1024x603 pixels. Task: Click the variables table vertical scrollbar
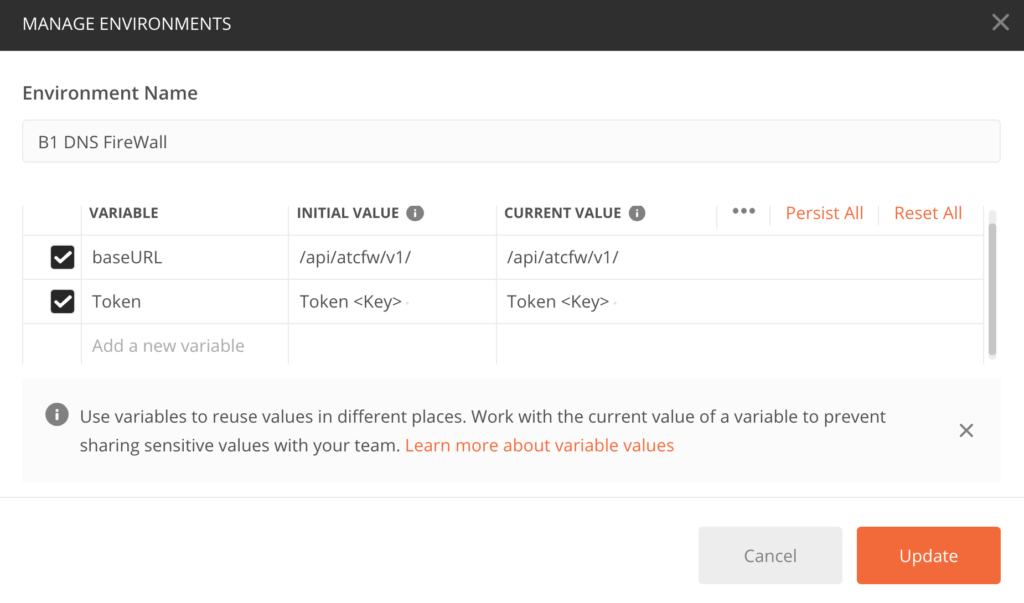coord(992,290)
